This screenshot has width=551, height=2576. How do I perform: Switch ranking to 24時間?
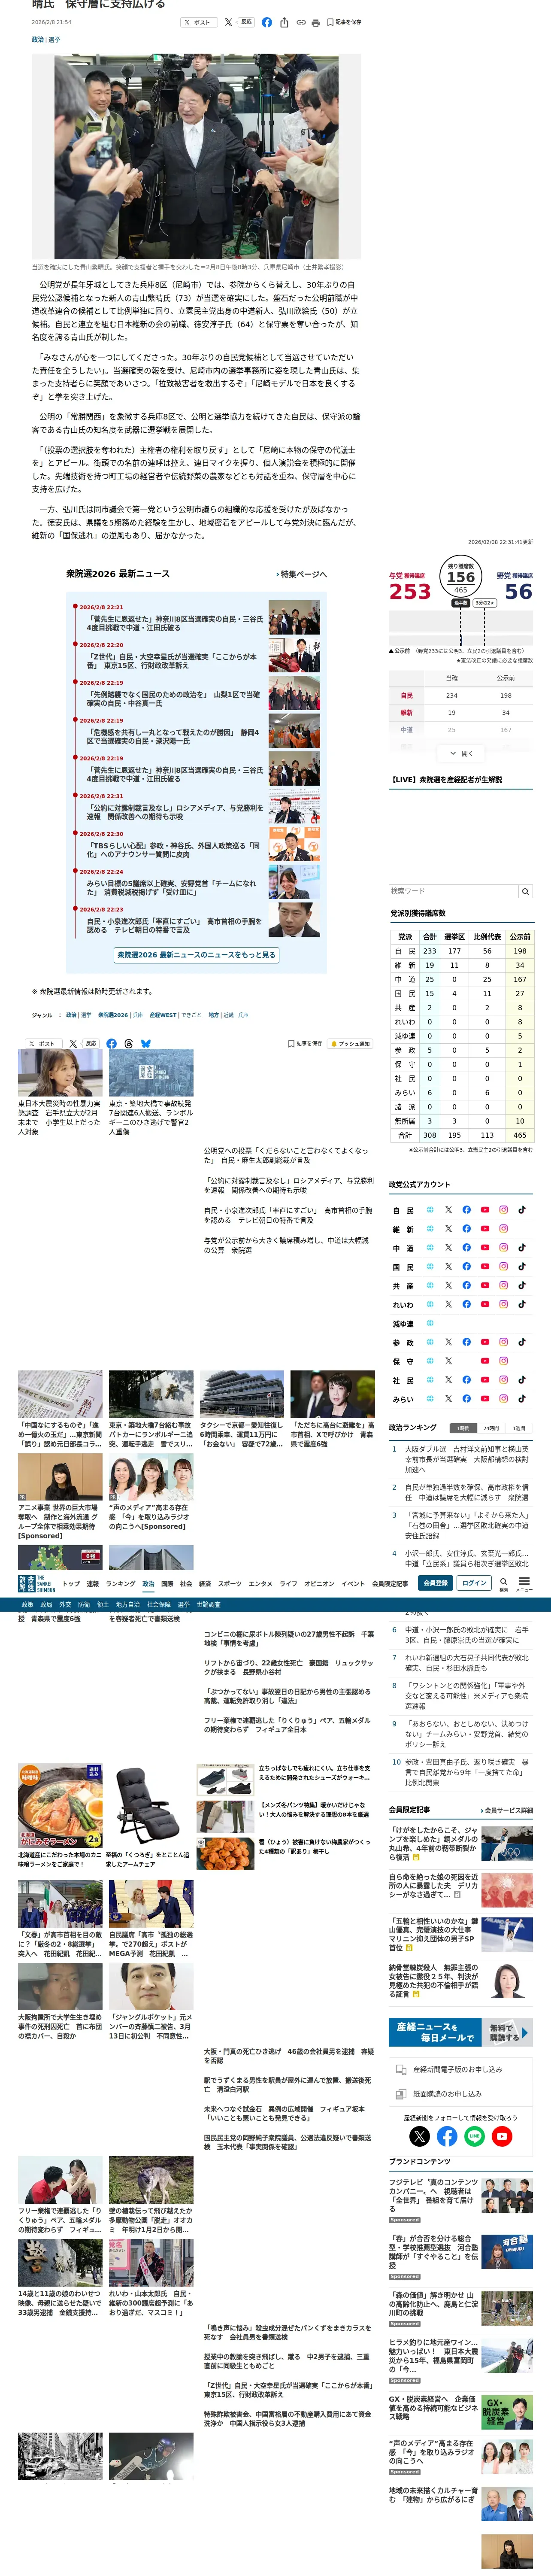point(491,1428)
